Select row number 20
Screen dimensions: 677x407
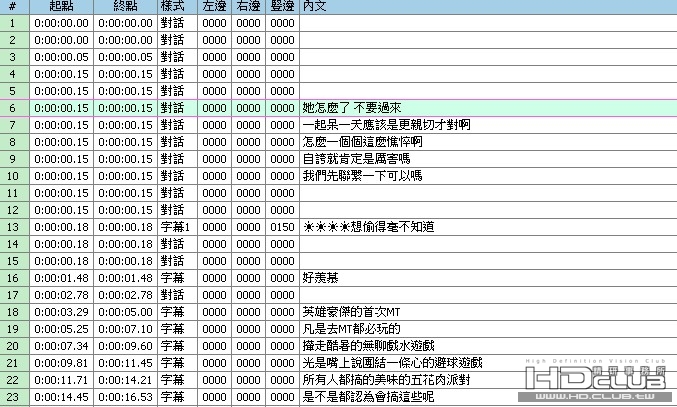tap(14, 346)
